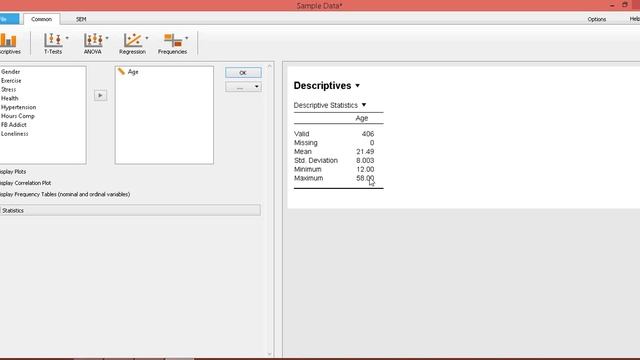This screenshot has width=640, height=360.
Task: Click the Descriptive Statistics table title
Action: [326, 105]
